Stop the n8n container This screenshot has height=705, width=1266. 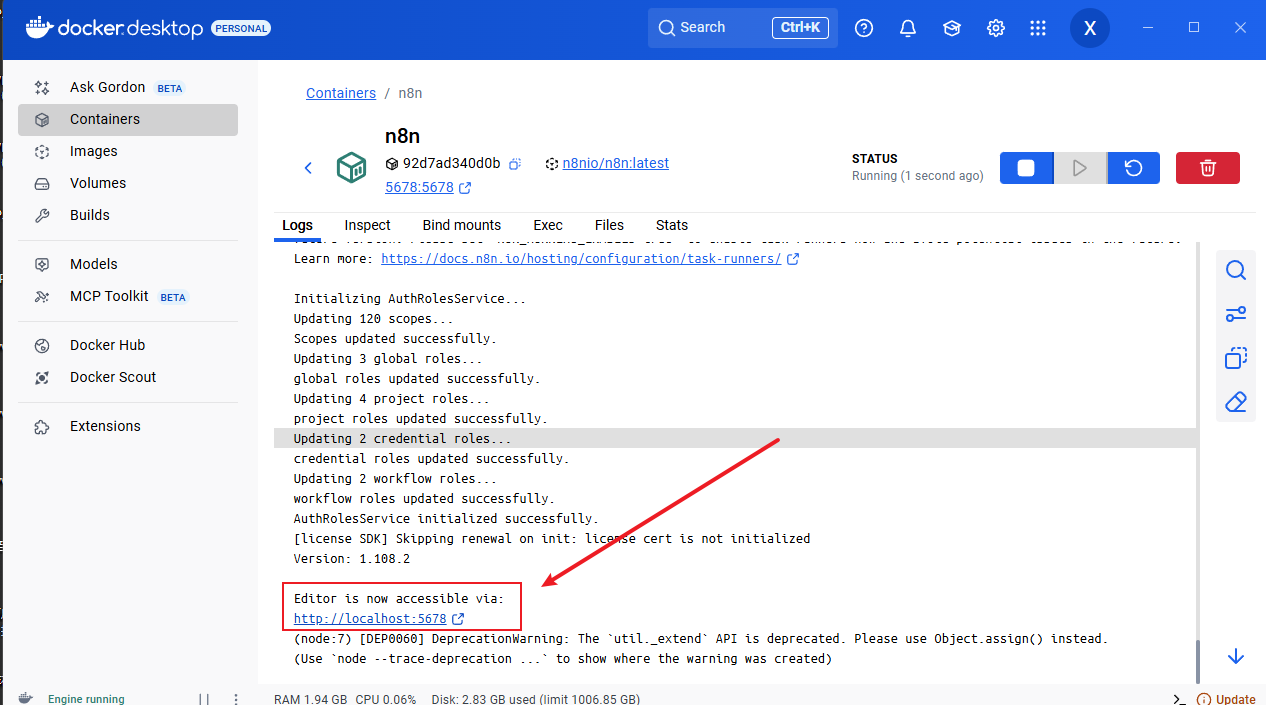(x=1026, y=168)
